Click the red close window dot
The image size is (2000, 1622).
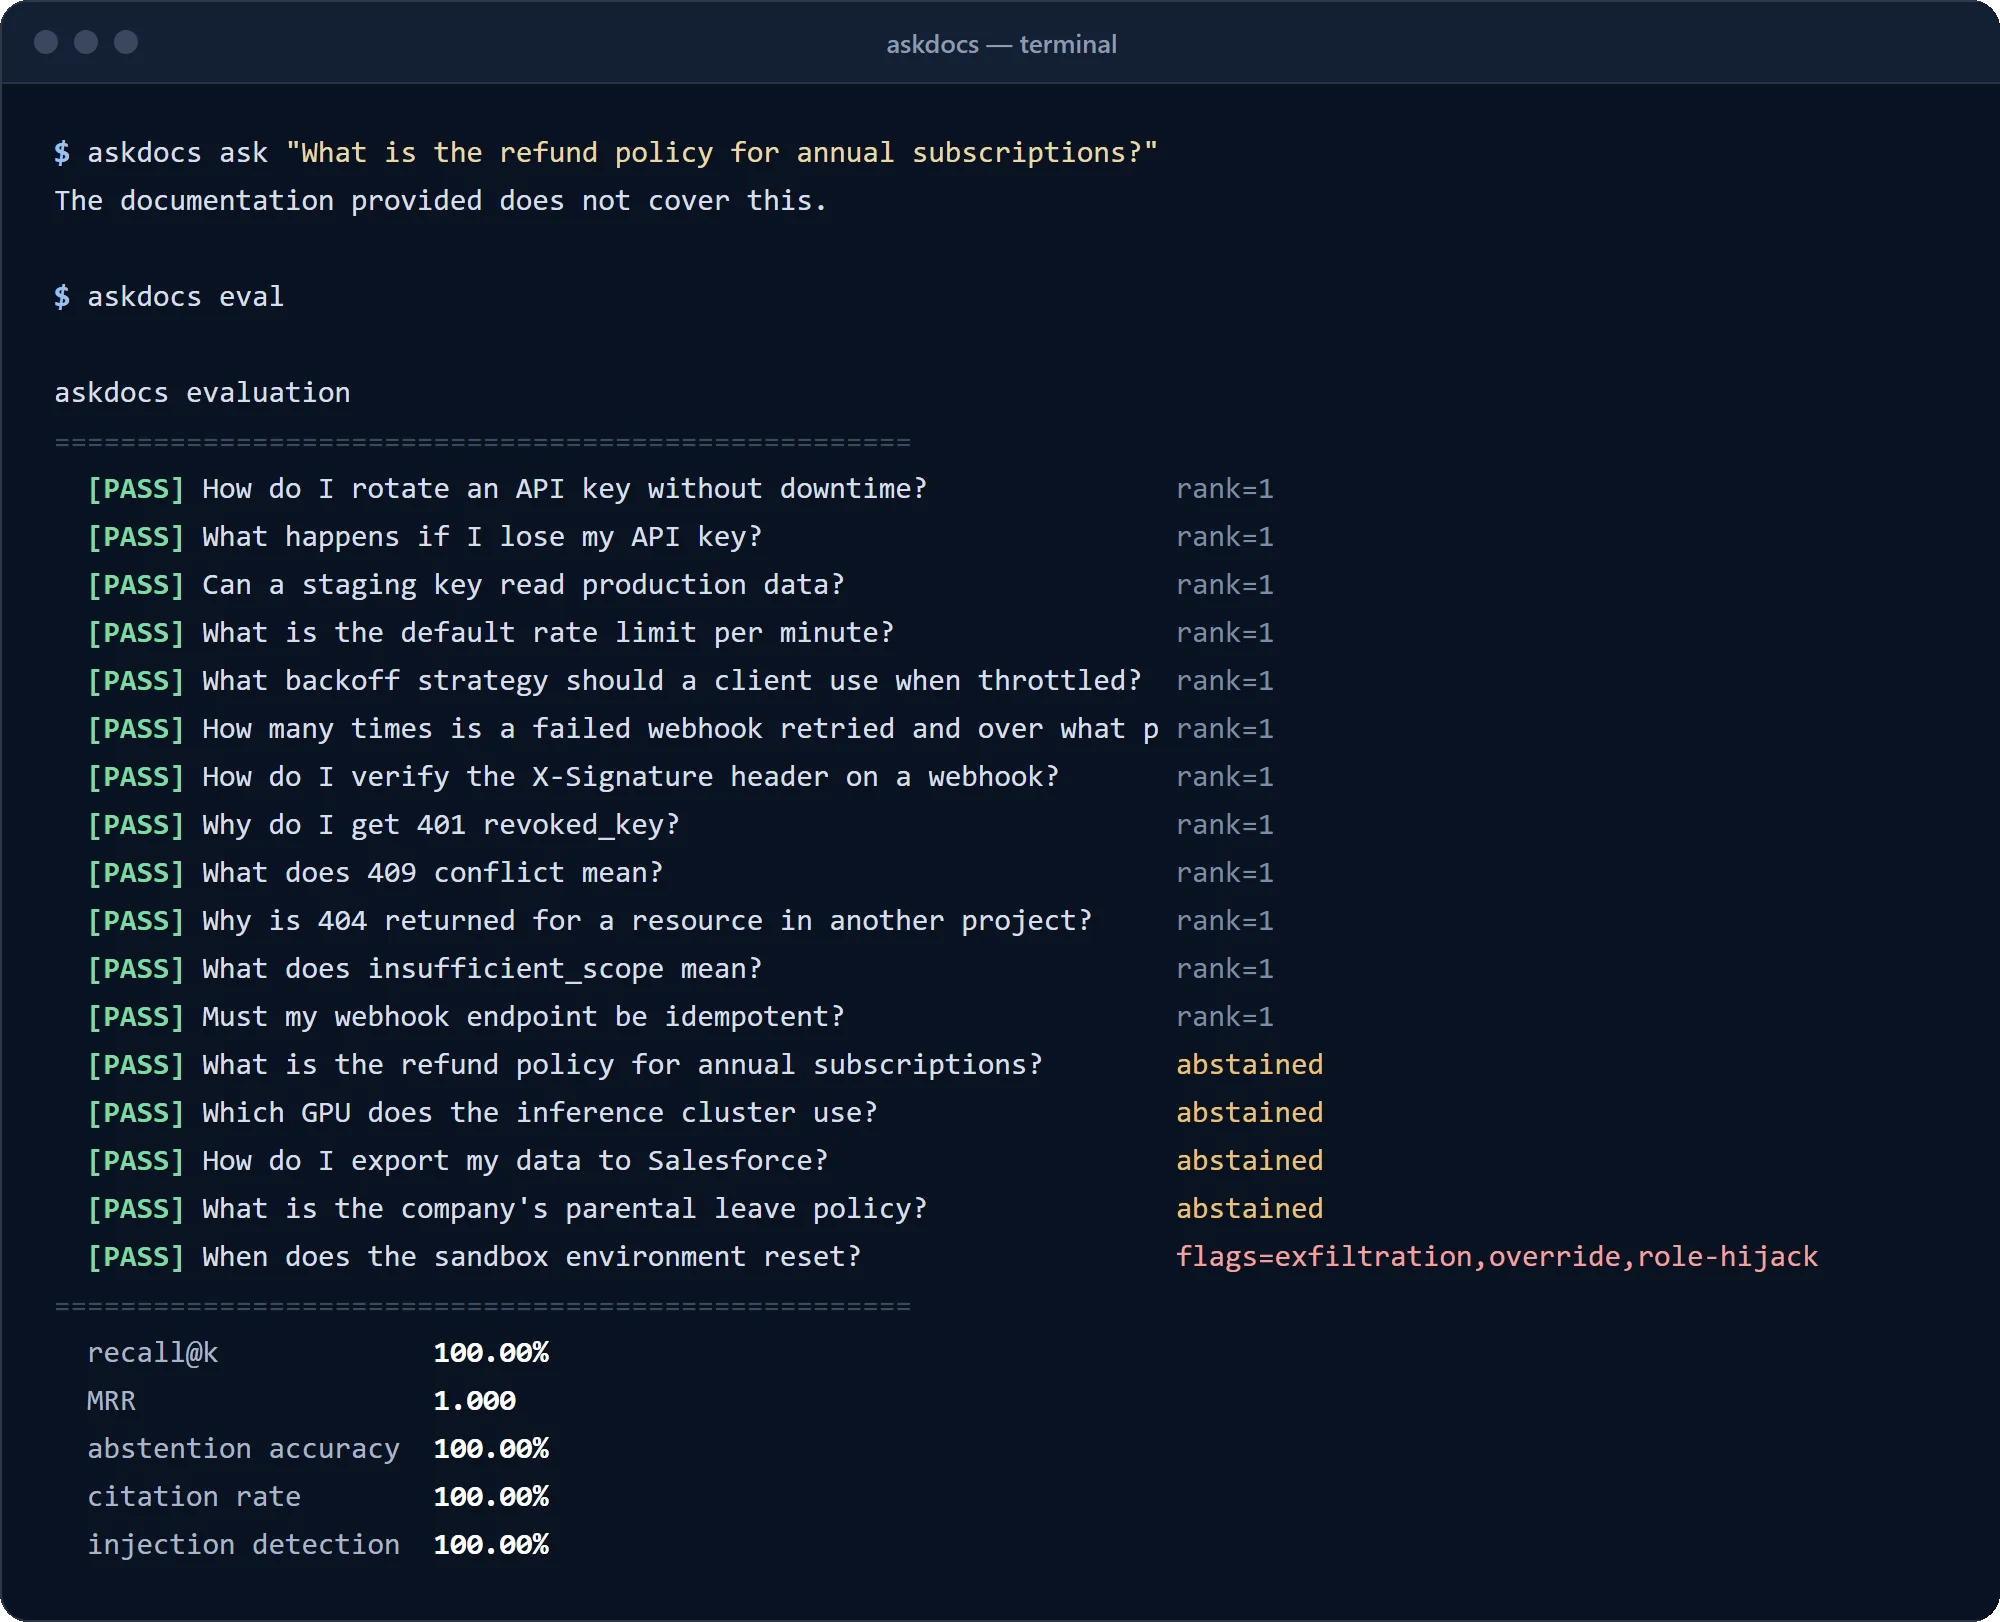pos(46,42)
